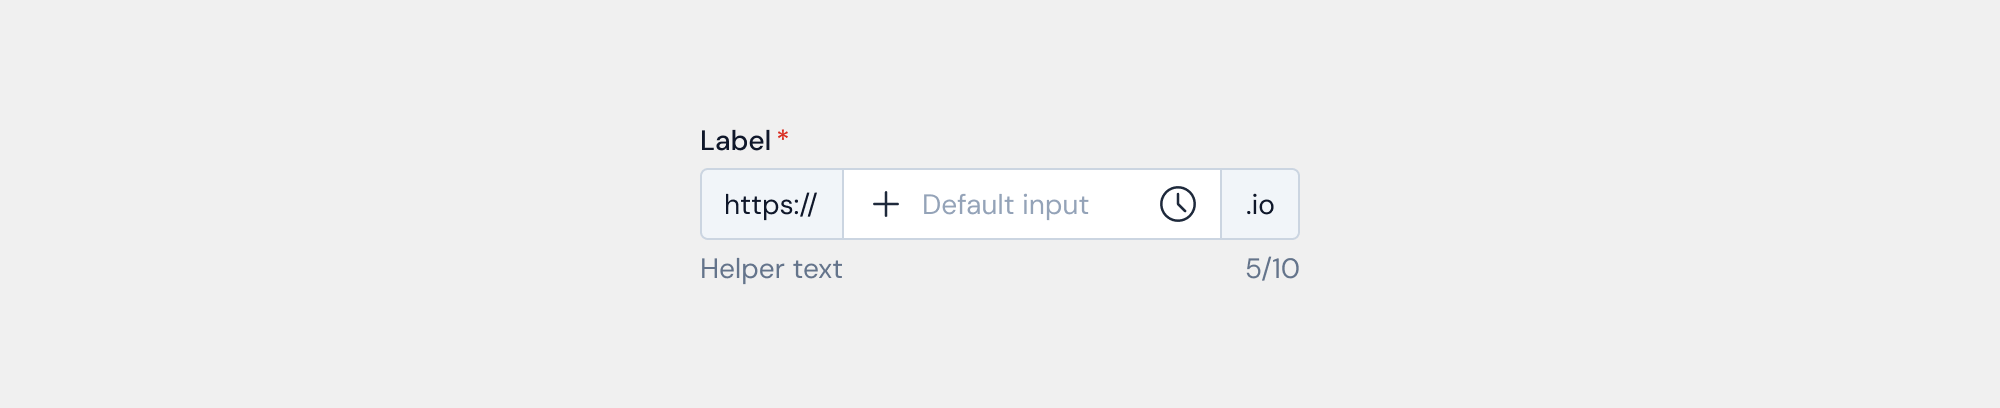This screenshot has height=408, width=2000.
Task: Focus the Default input text field
Action: 1005,205
